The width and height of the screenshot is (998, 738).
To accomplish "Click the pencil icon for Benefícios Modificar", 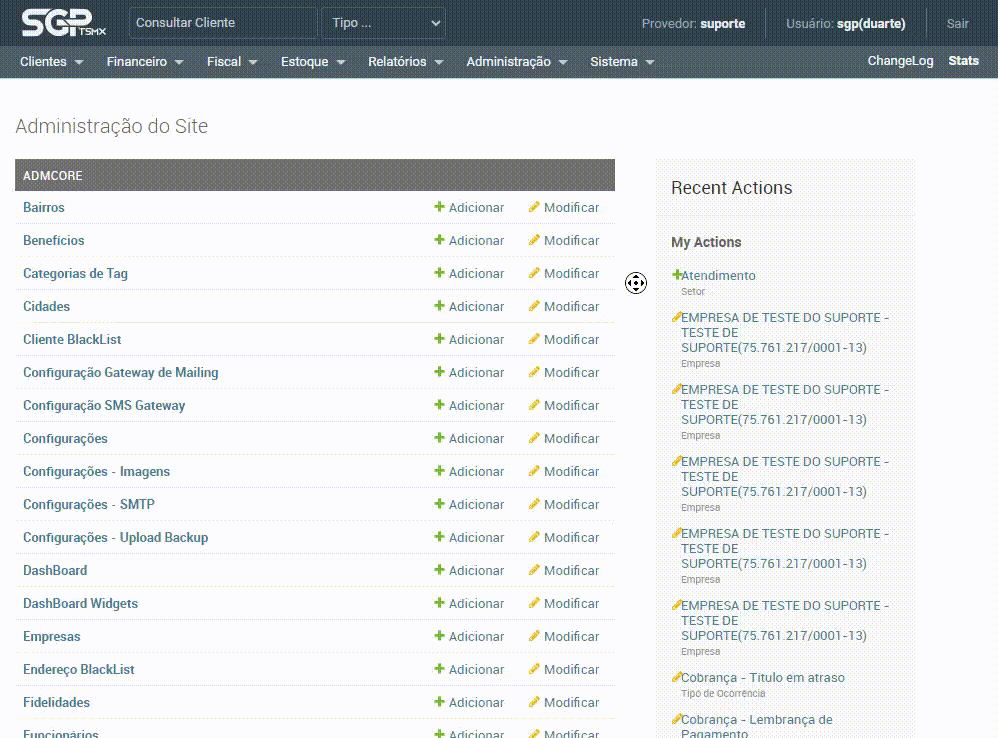I will pyautogui.click(x=534, y=240).
